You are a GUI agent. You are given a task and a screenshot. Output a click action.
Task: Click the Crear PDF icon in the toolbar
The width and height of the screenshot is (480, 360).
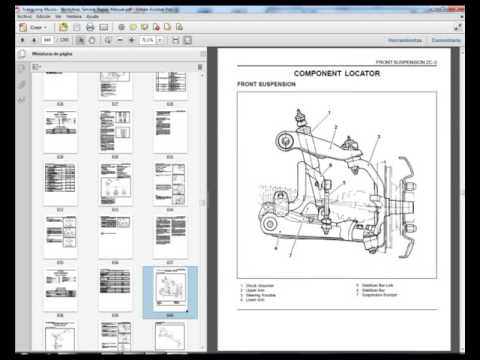click(x=23, y=27)
